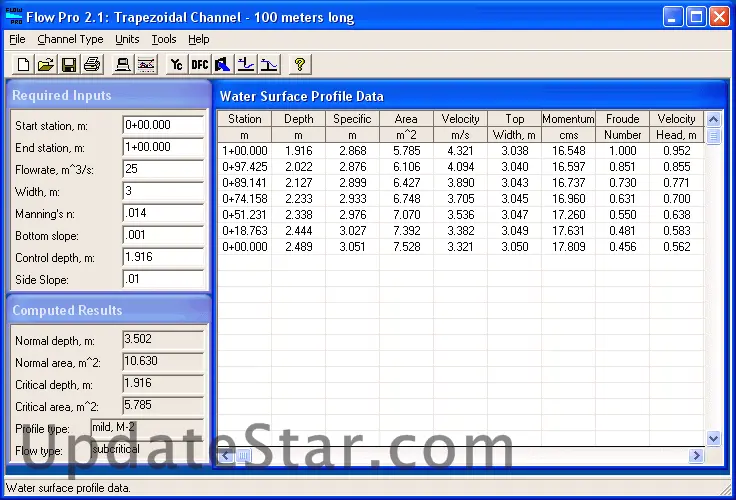Open the Channel Type menu
This screenshot has height=500, width=736.
coord(70,39)
